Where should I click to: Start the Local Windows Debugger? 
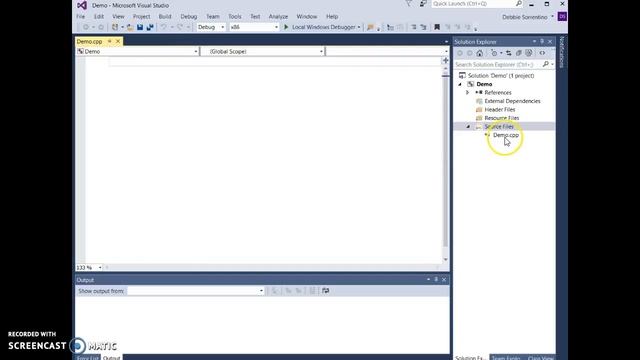(319, 27)
